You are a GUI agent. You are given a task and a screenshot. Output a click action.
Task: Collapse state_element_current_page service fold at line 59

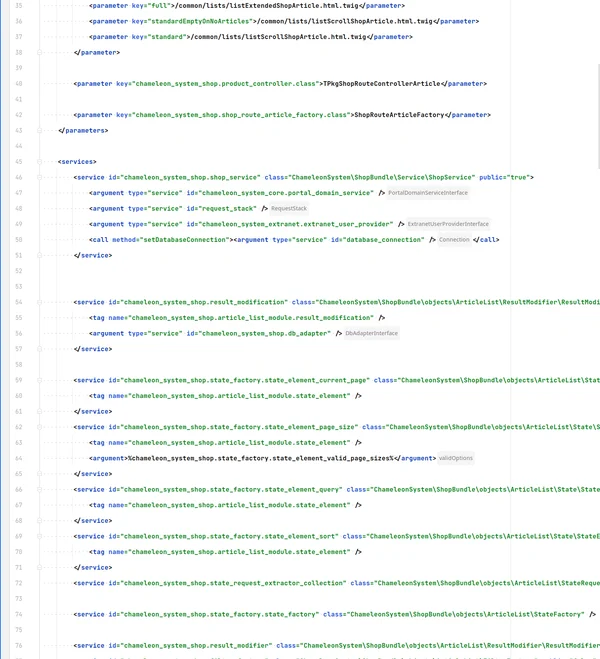pyautogui.click(x=39, y=380)
